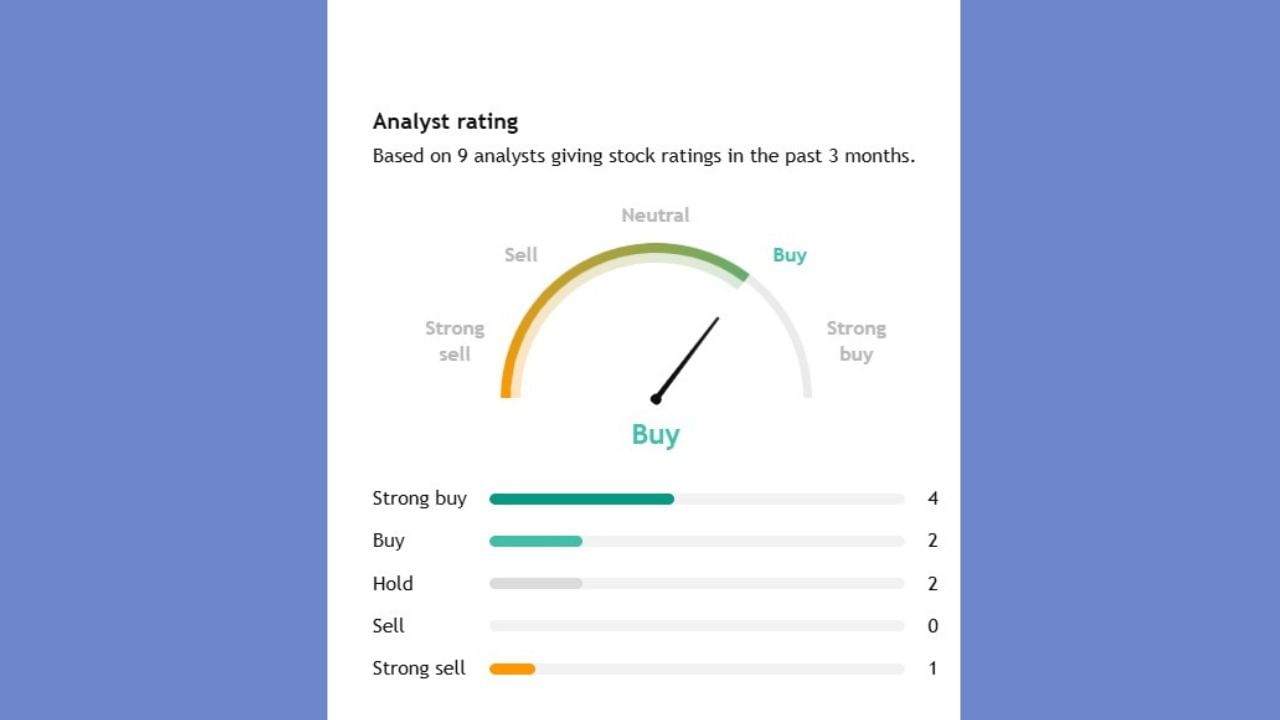The width and height of the screenshot is (1280, 720).
Task: Click the Strong buy count of 4
Action: click(x=932, y=498)
